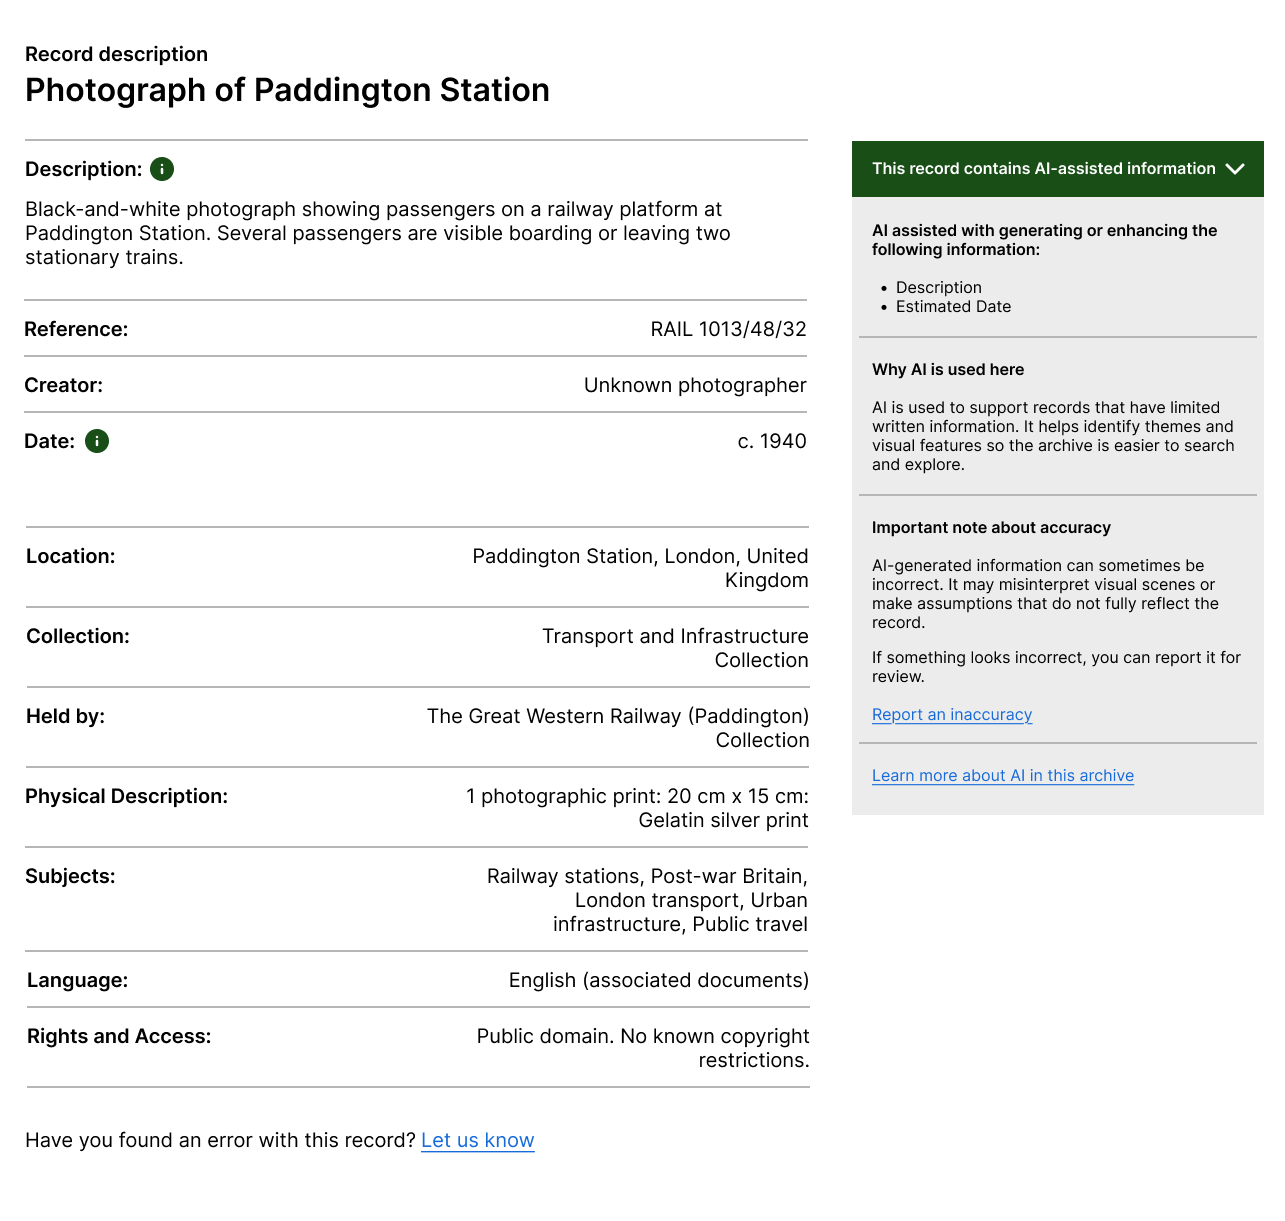Click Transport and Infrastructure Collection text

[675, 648]
